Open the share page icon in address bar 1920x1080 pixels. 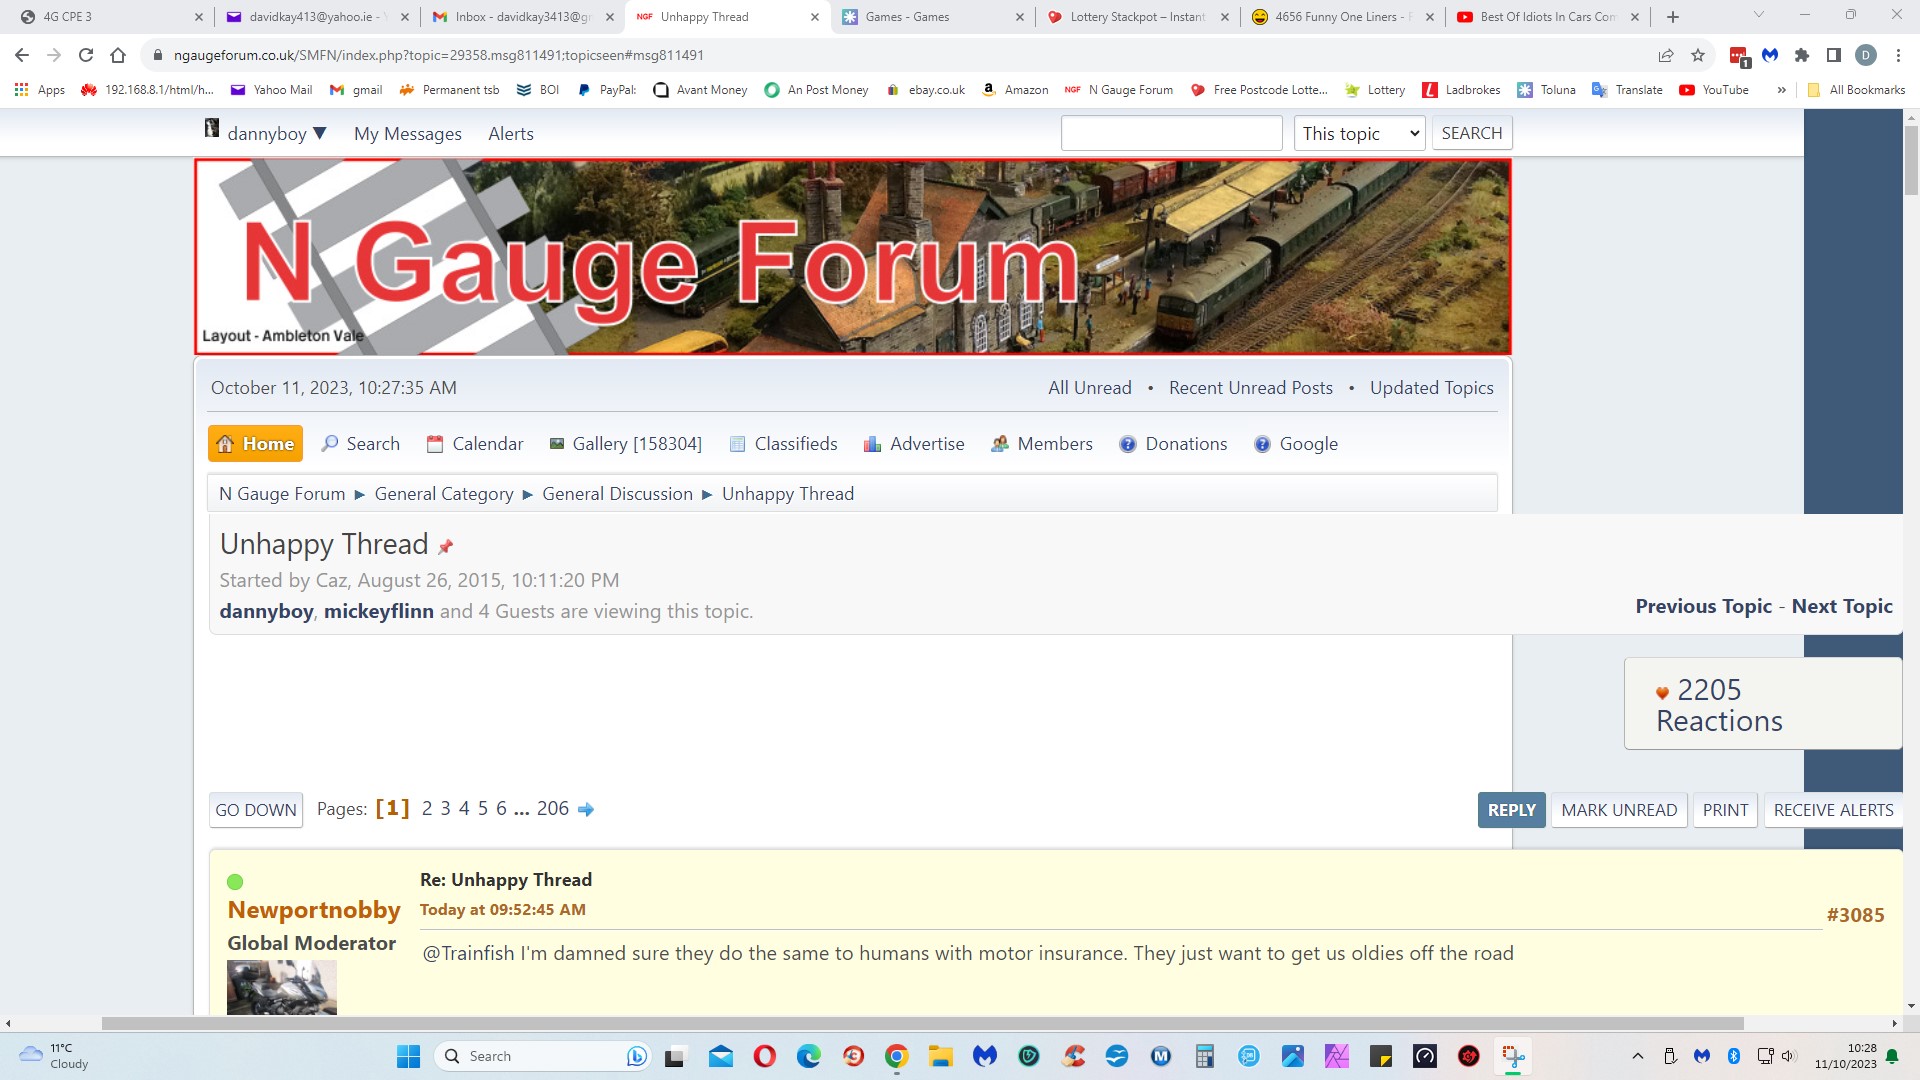click(1666, 55)
